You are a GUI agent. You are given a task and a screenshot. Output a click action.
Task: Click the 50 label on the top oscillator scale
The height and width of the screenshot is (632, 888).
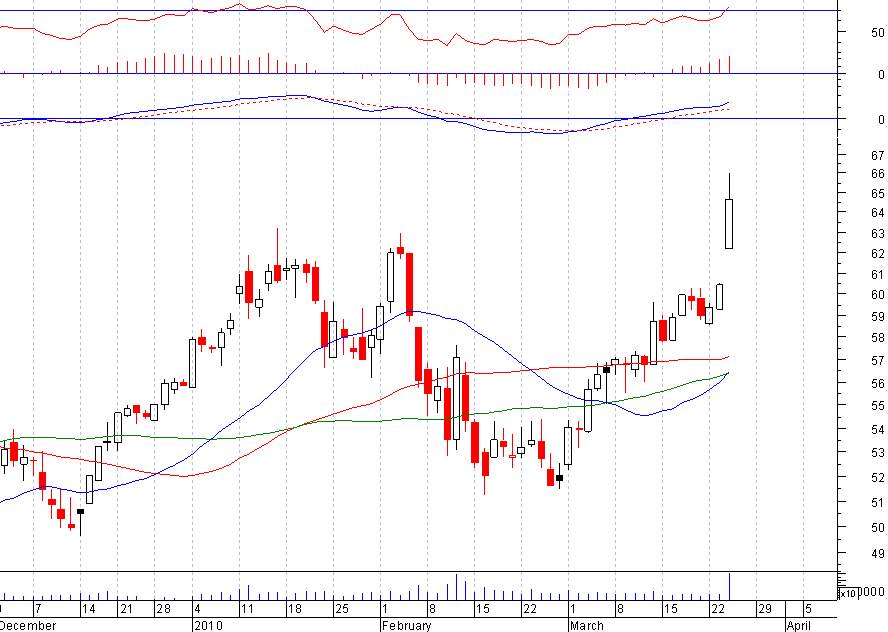click(x=877, y=33)
